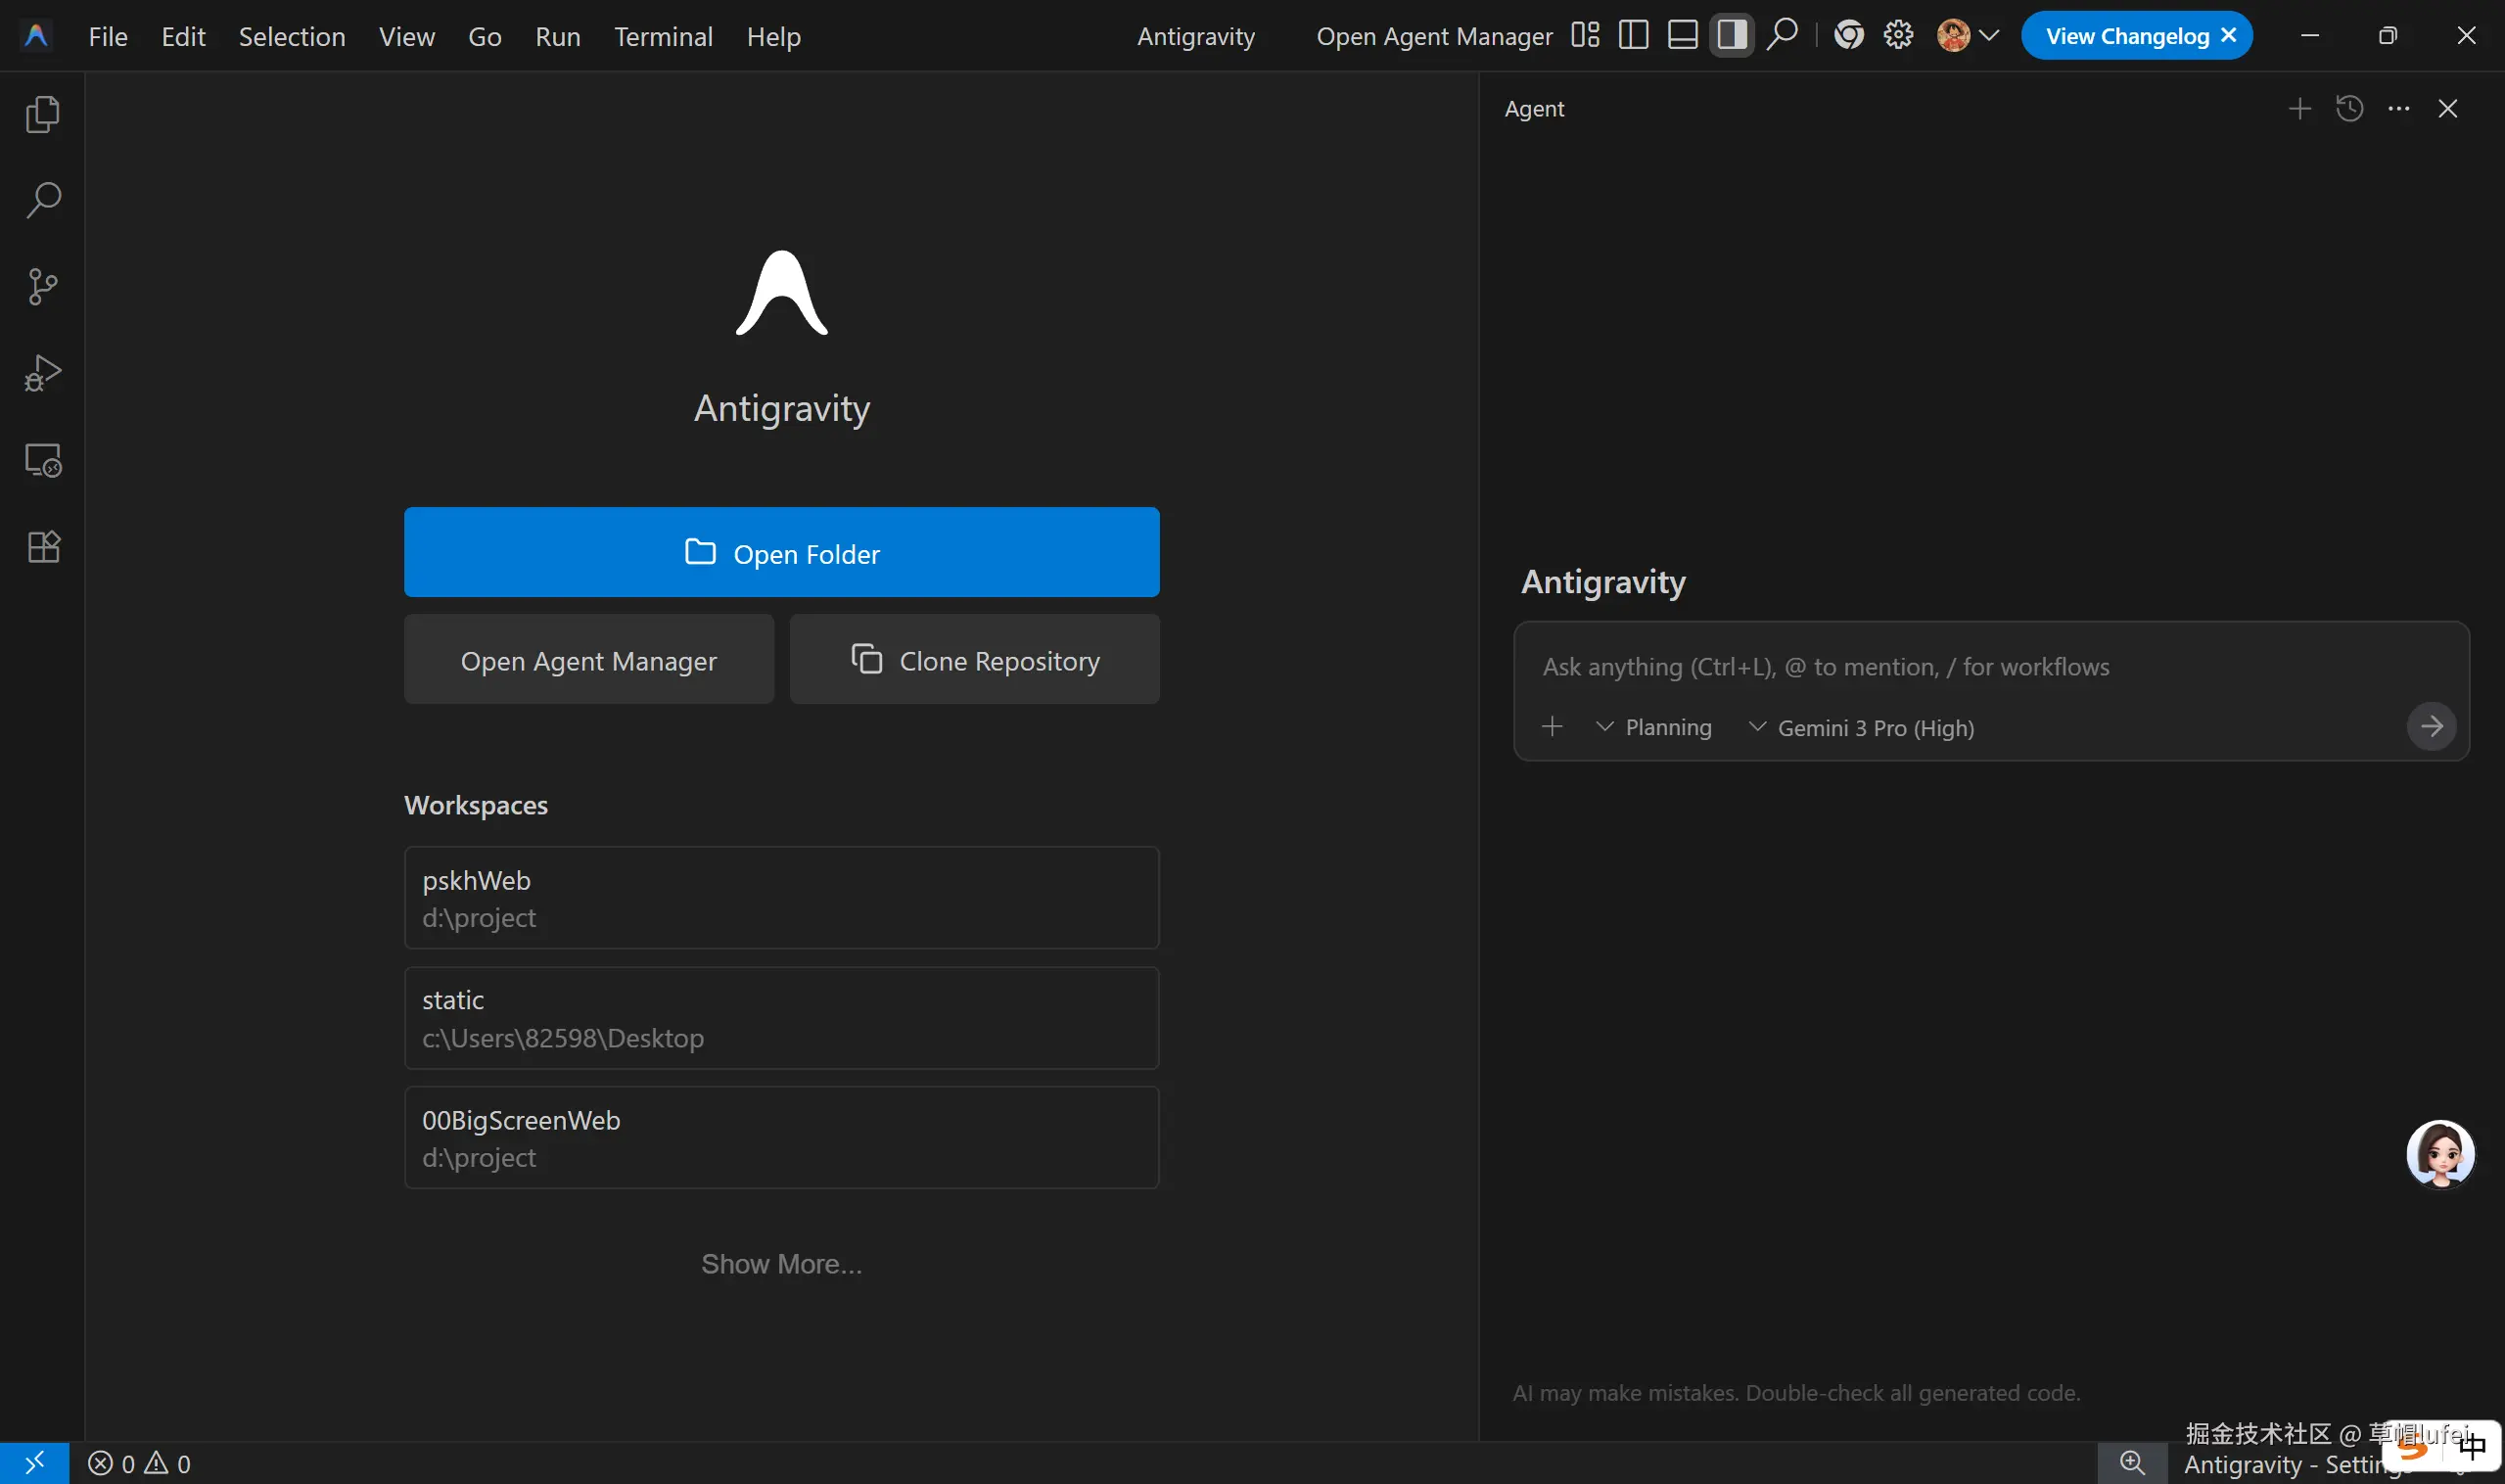Click the zoom icon in status bar

(2132, 1463)
